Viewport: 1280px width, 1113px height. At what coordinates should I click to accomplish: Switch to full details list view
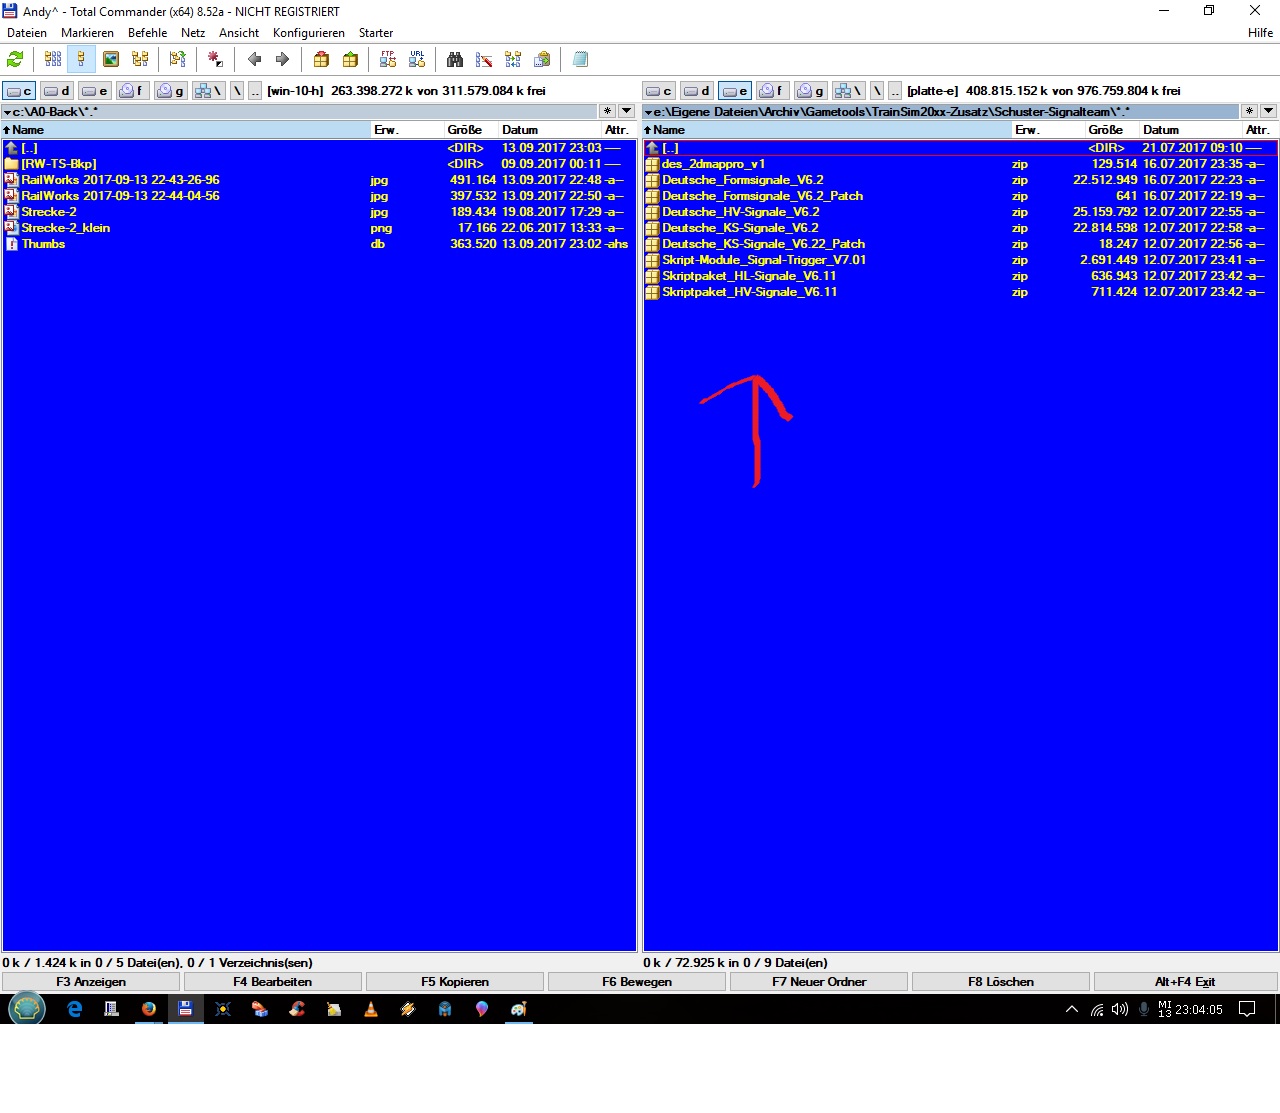click(81, 60)
